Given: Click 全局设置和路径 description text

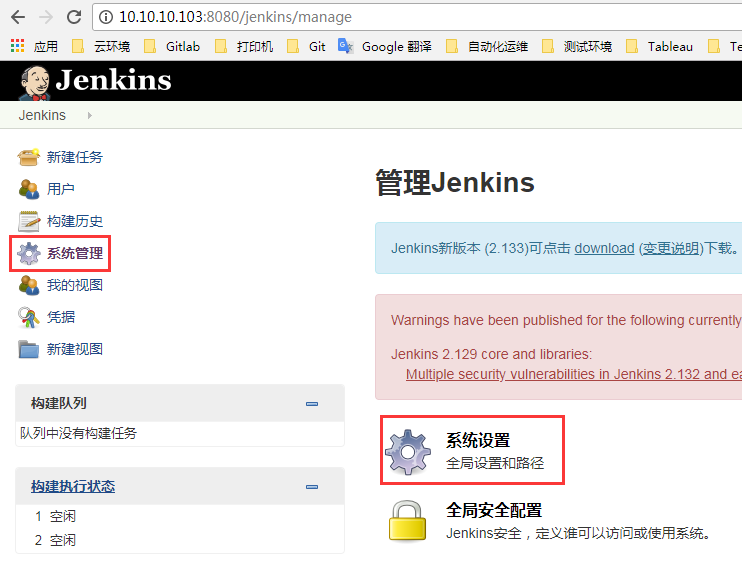Looking at the screenshot, I should coord(495,463).
